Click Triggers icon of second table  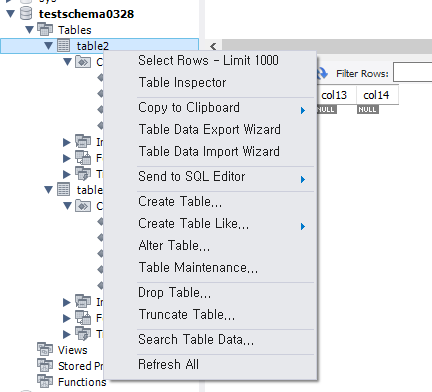pyautogui.click(x=83, y=333)
